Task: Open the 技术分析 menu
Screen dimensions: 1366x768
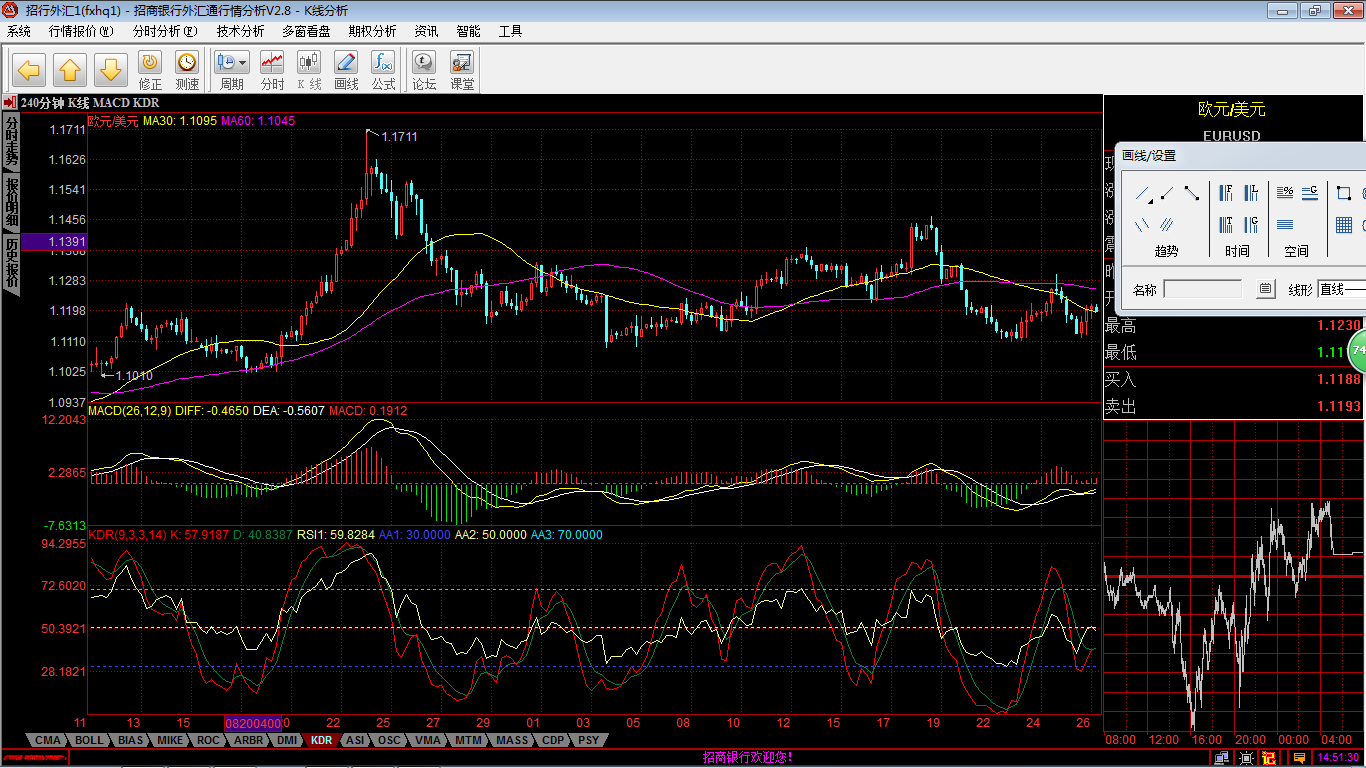Action: coord(240,31)
